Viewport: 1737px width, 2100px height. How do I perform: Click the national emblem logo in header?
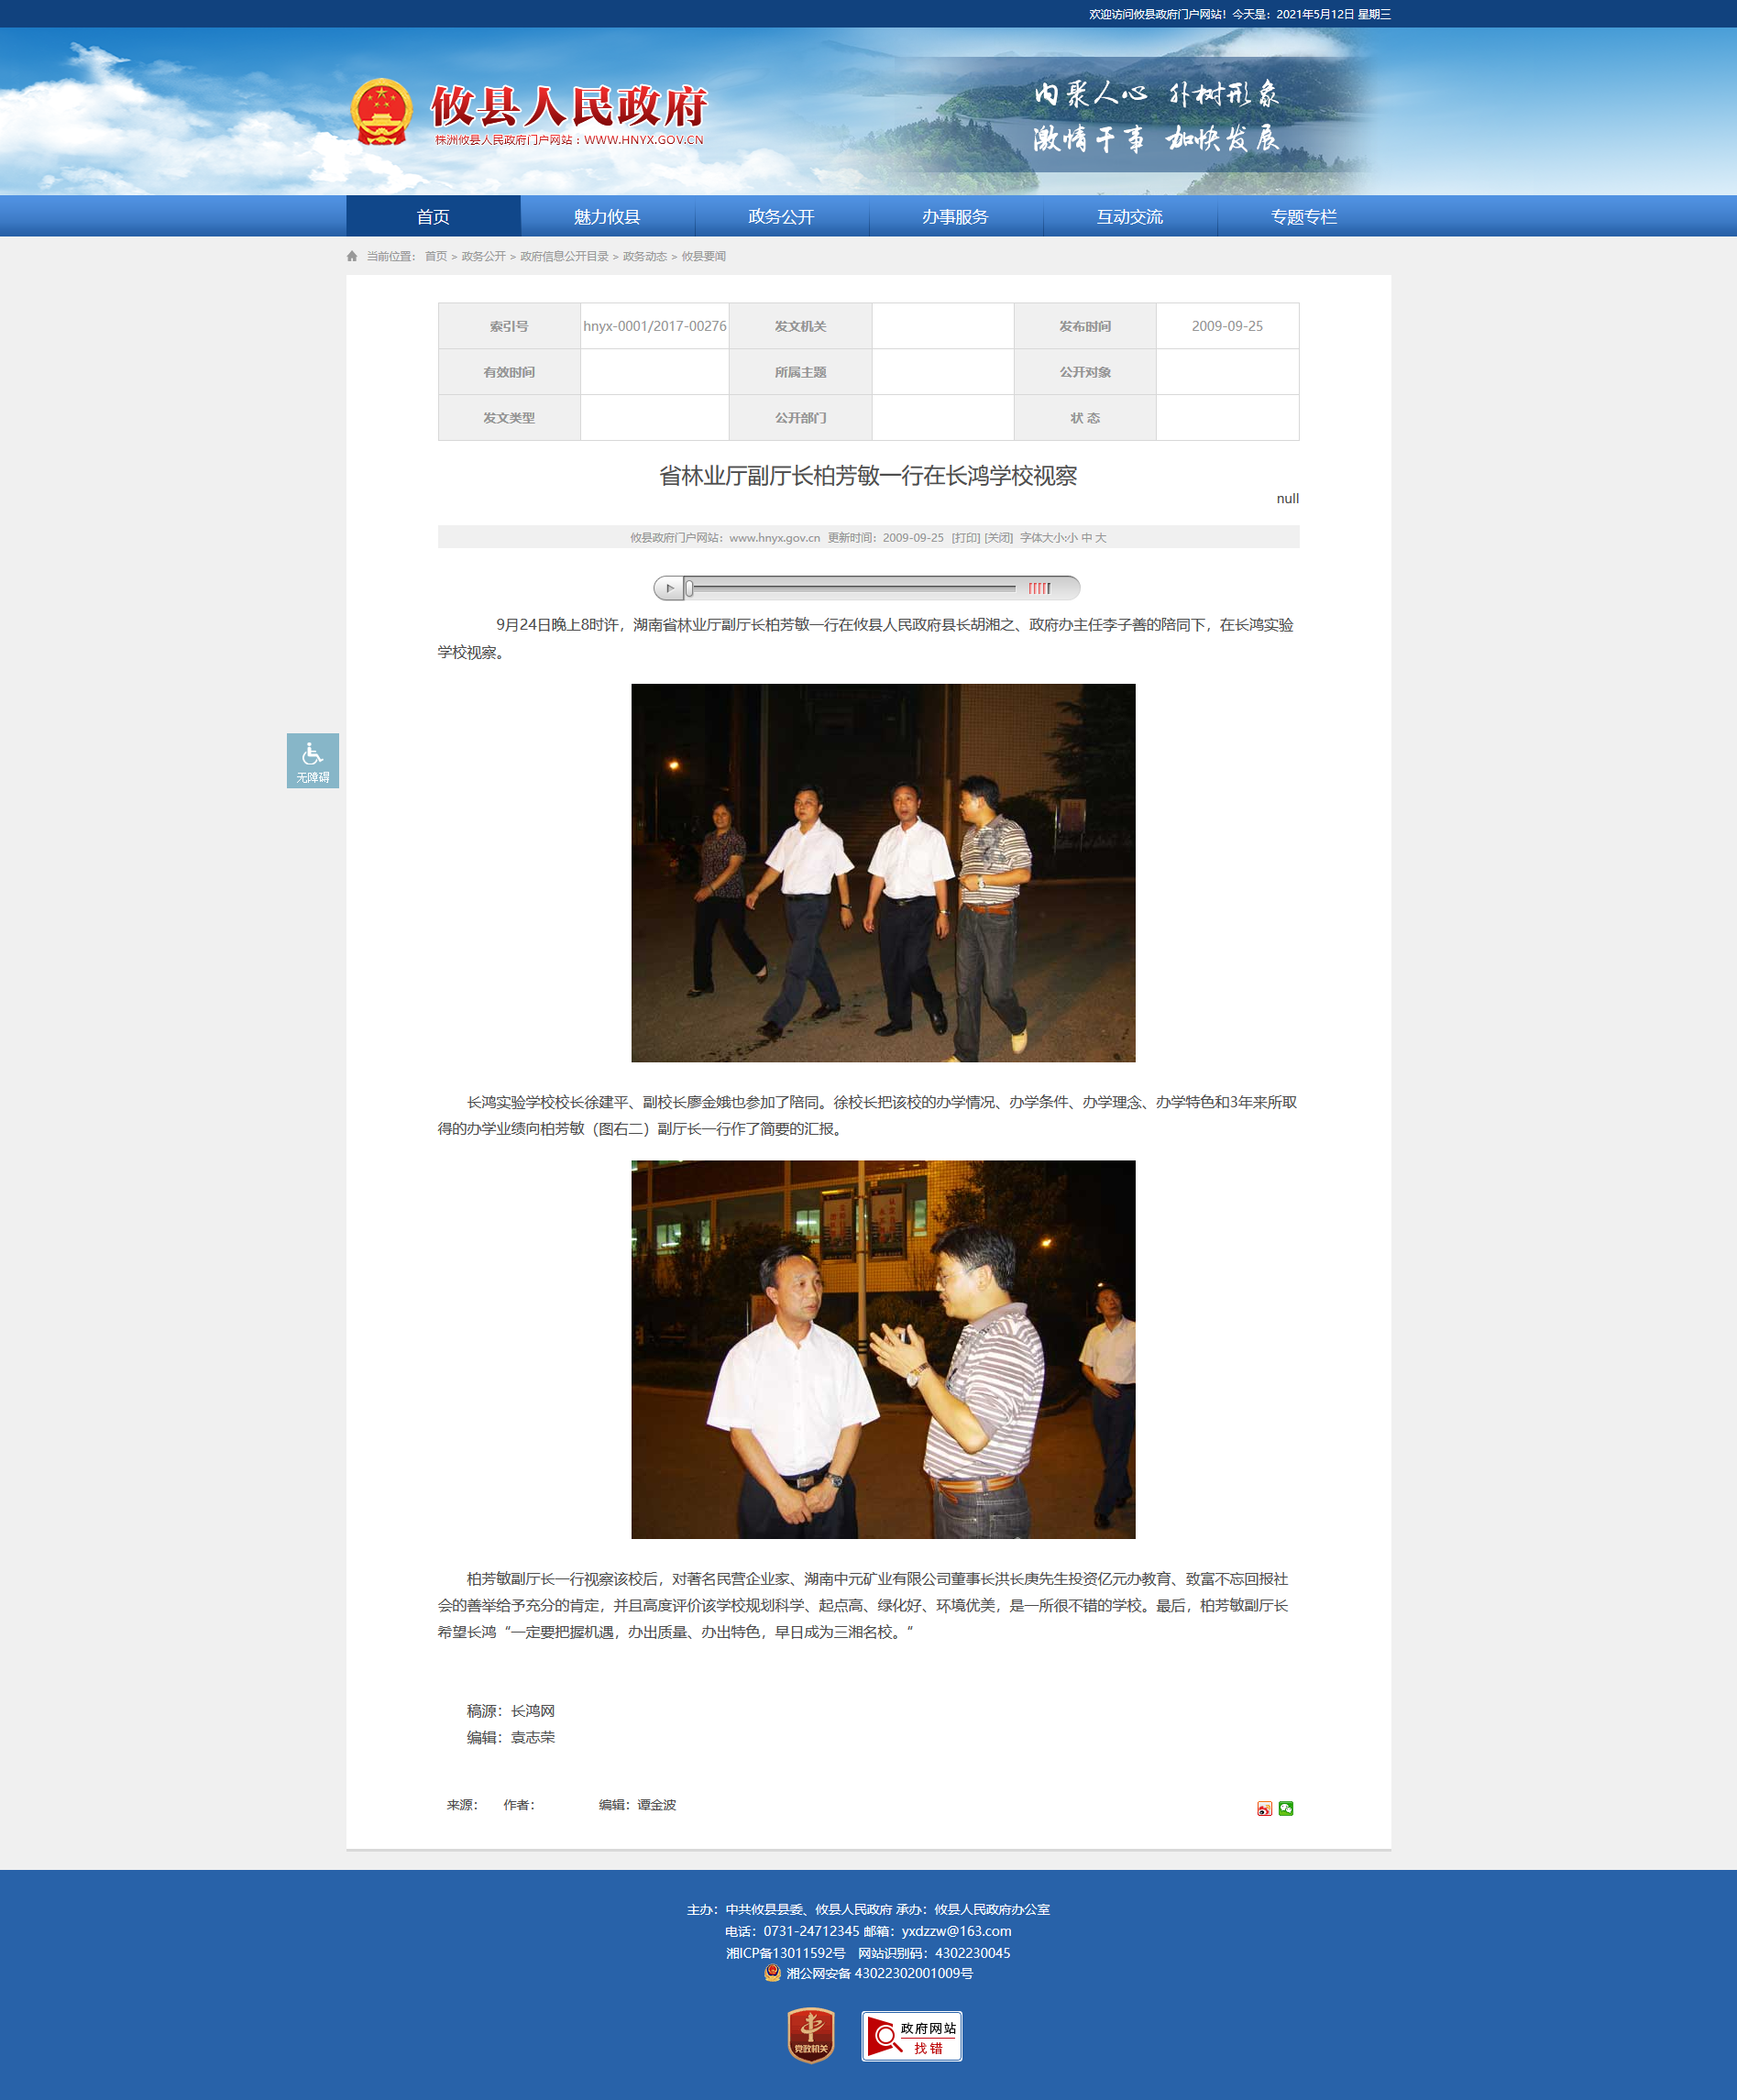tap(381, 112)
